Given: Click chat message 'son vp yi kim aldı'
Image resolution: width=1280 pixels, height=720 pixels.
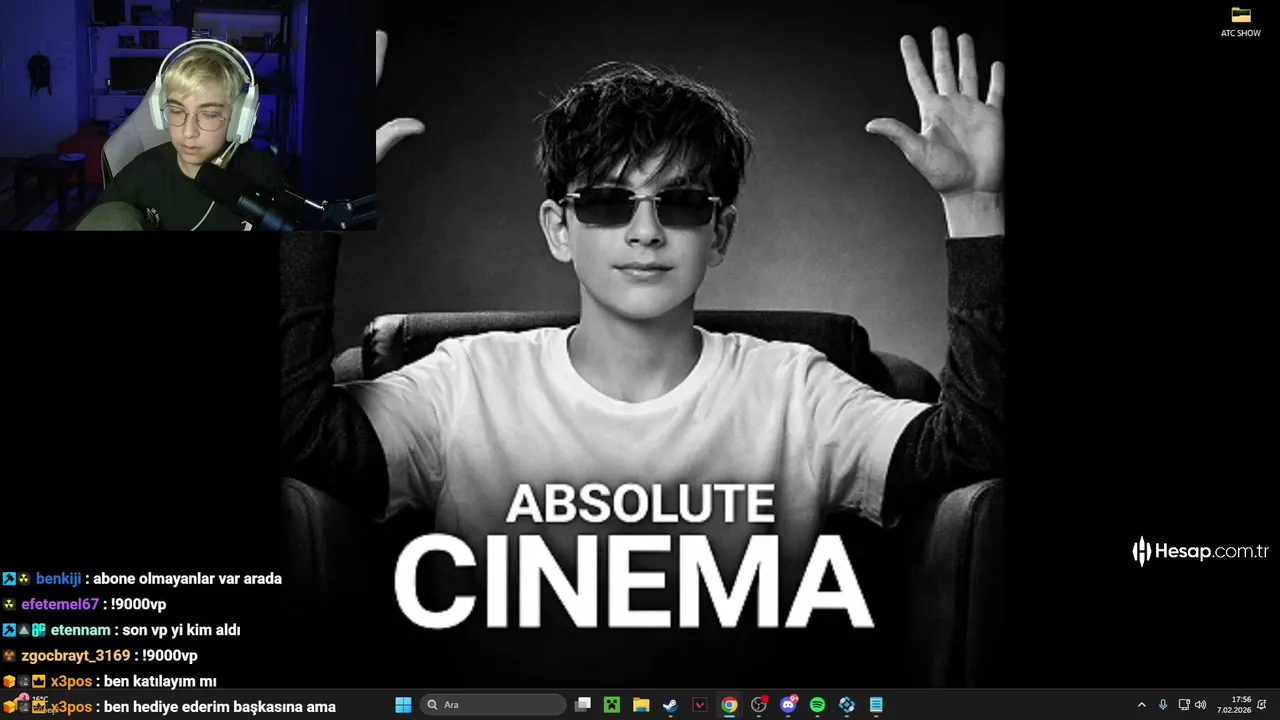Looking at the screenshot, I should [x=180, y=630].
